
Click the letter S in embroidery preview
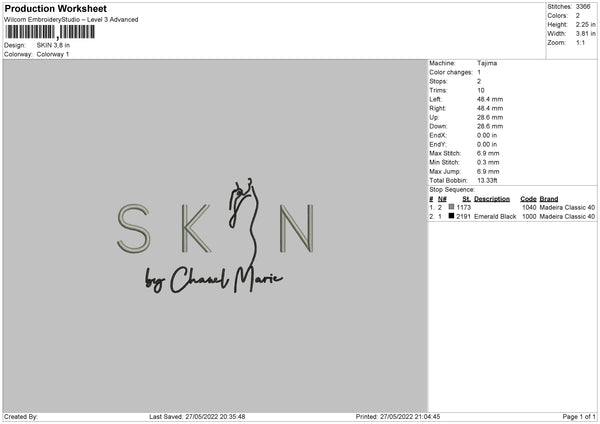(133, 228)
